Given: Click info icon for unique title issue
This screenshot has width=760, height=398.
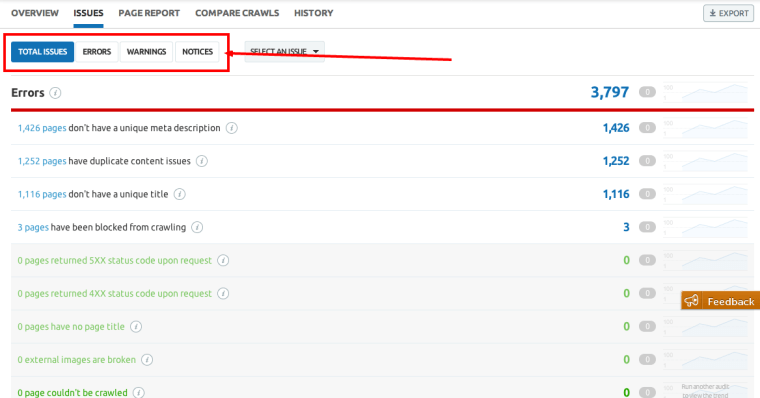Looking at the screenshot, I should tap(179, 194).
